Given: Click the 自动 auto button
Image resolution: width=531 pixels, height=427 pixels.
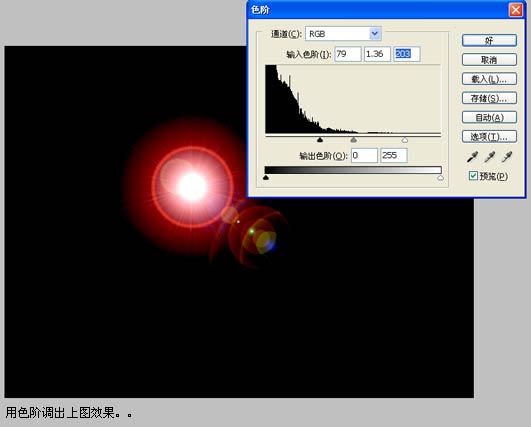Looking at the screenshot, I should (x=489, y=118).
